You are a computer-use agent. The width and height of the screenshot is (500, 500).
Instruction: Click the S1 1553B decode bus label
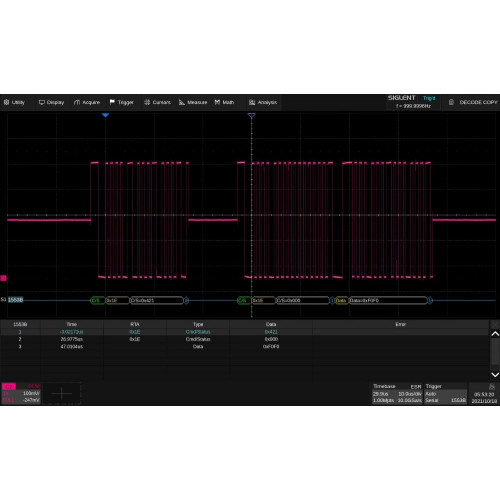(x=12, y=300)
